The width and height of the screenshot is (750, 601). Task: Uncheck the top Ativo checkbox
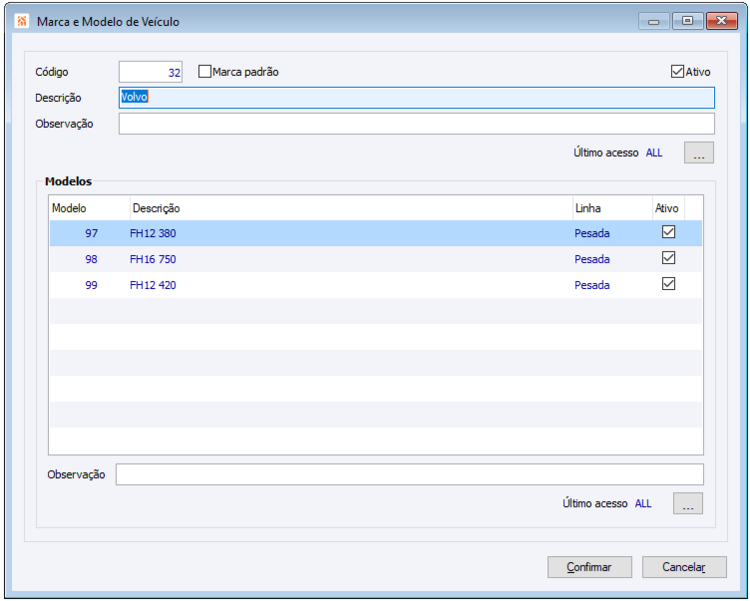[x=677, y=72]
